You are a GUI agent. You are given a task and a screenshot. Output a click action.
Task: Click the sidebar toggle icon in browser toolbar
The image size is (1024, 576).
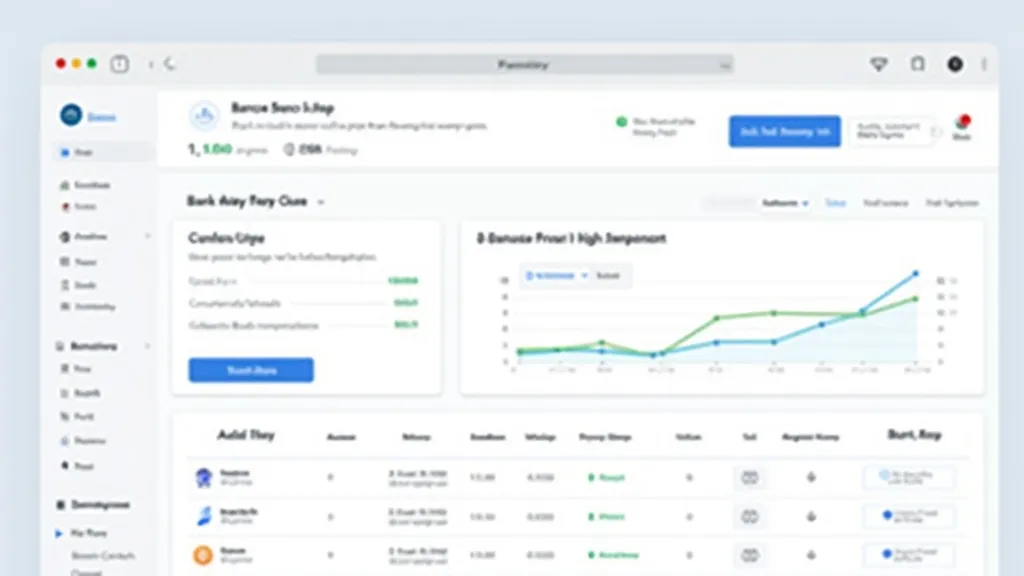(120, 64)
